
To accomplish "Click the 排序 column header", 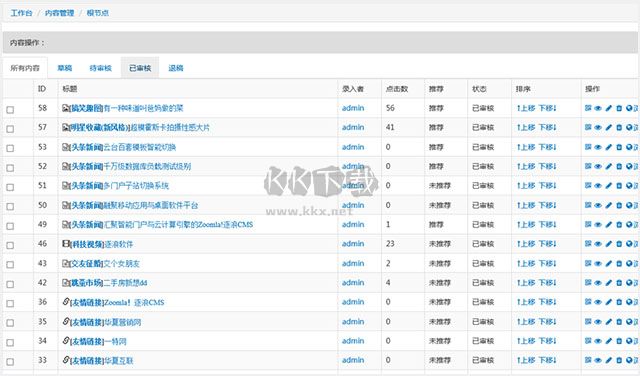I will [523, 89].
